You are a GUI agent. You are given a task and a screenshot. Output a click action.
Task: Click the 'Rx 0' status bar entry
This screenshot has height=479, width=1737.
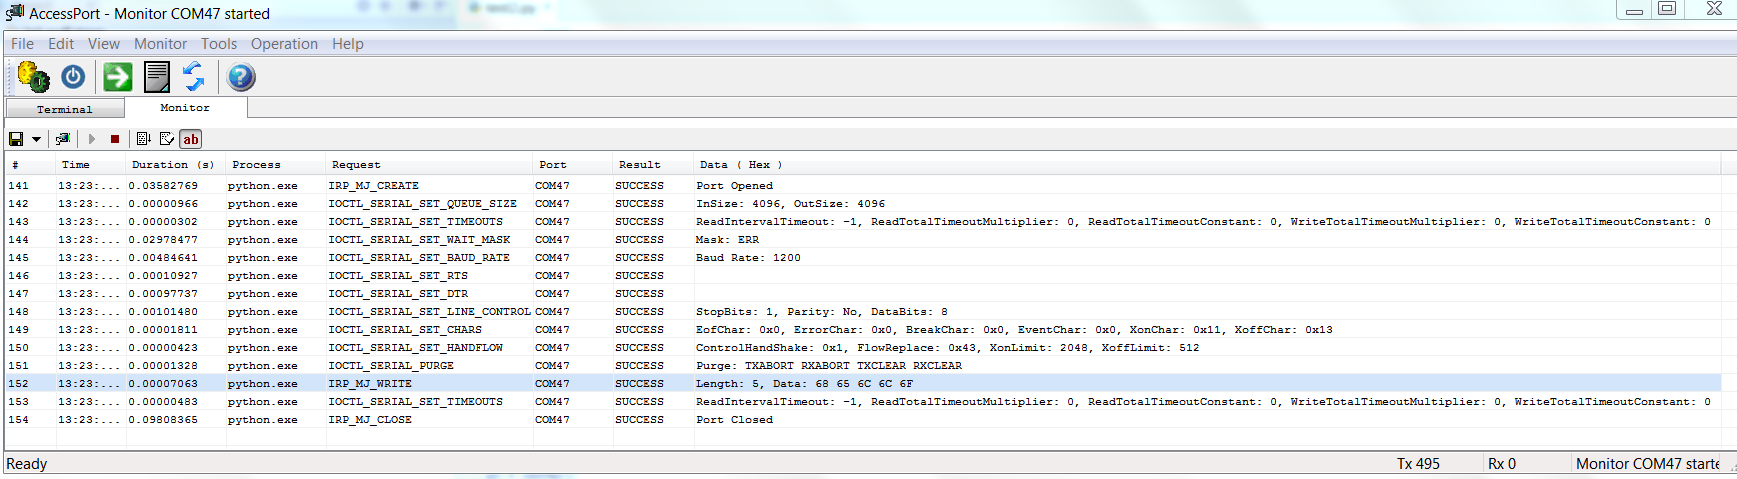tap(1502, 464)
